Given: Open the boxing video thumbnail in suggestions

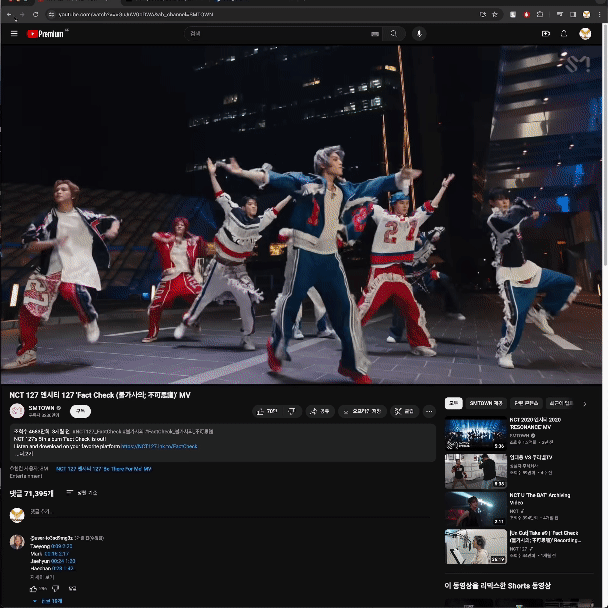Looking at the screenshot, I should 476,471.
